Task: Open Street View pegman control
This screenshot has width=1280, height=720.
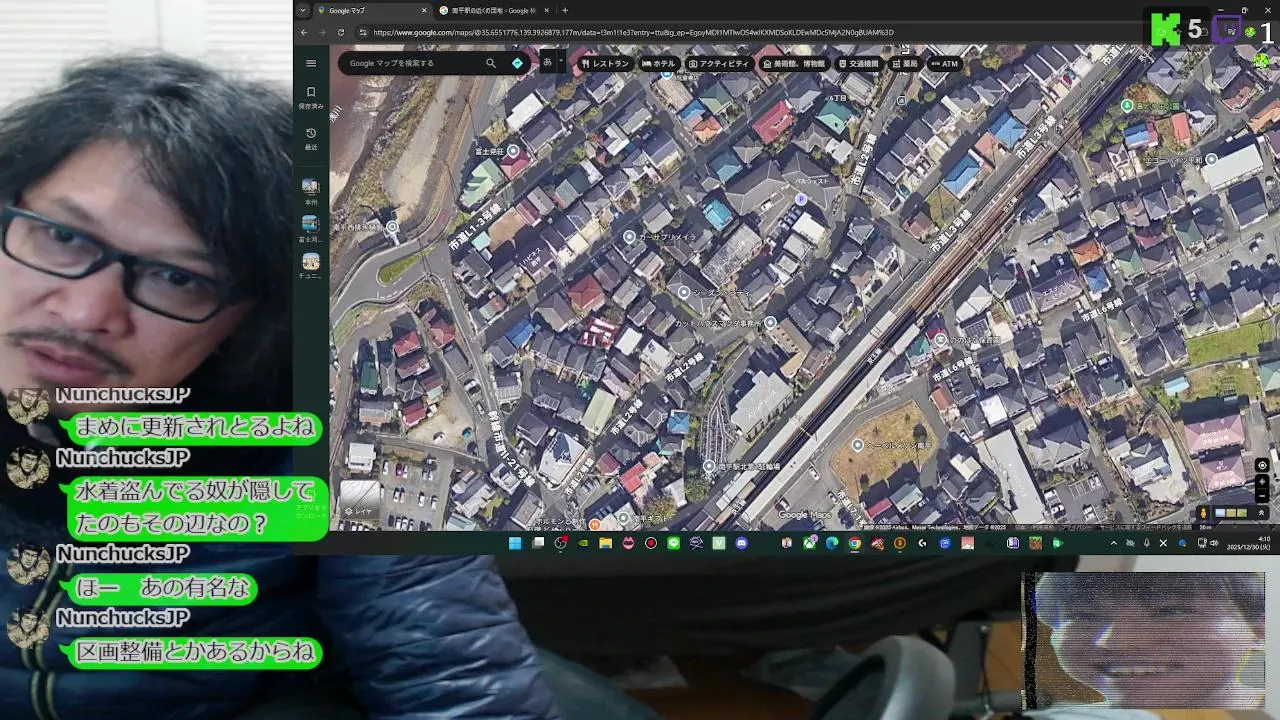Action: (x=1204, y=513)
